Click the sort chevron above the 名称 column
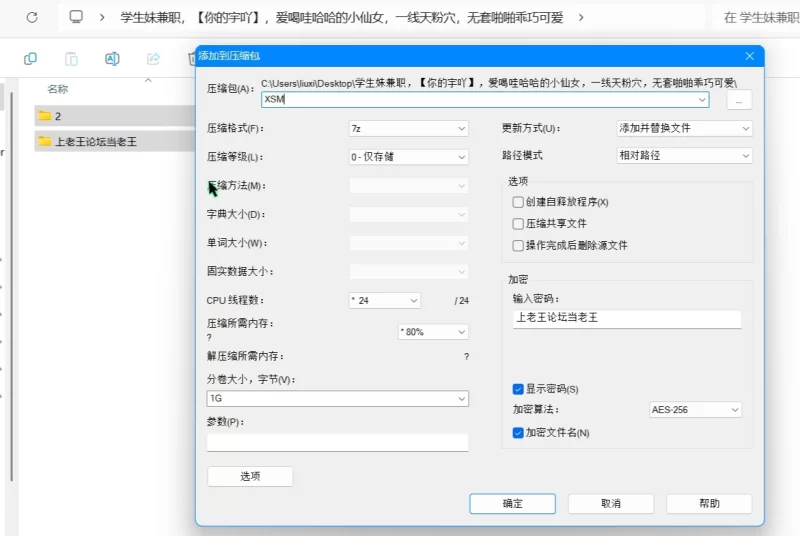The width and height of the screenshot is (800, 536). [x=148, y=80]
